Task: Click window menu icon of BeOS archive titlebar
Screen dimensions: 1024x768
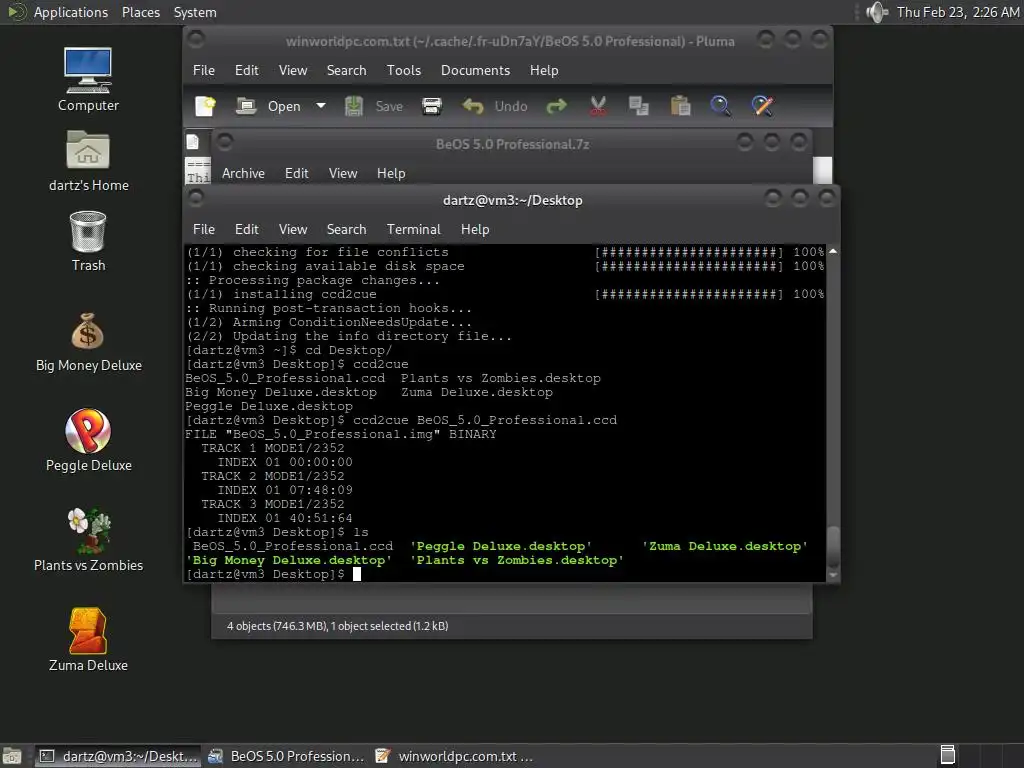Action: click(x=225, y=141)
